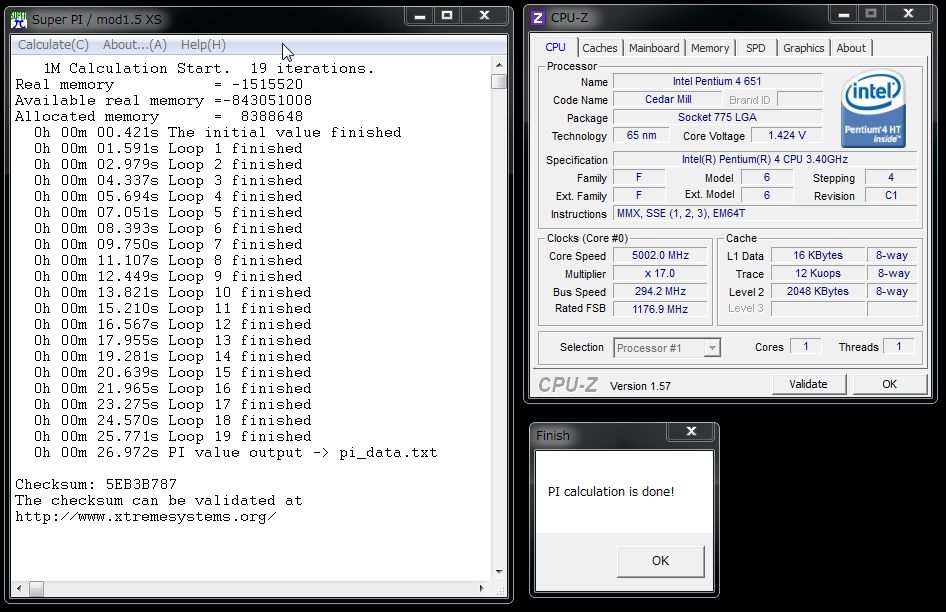Select the SPD tab
Screen dimensions: 946x612
pyautogui.click(x=756, y=48)
